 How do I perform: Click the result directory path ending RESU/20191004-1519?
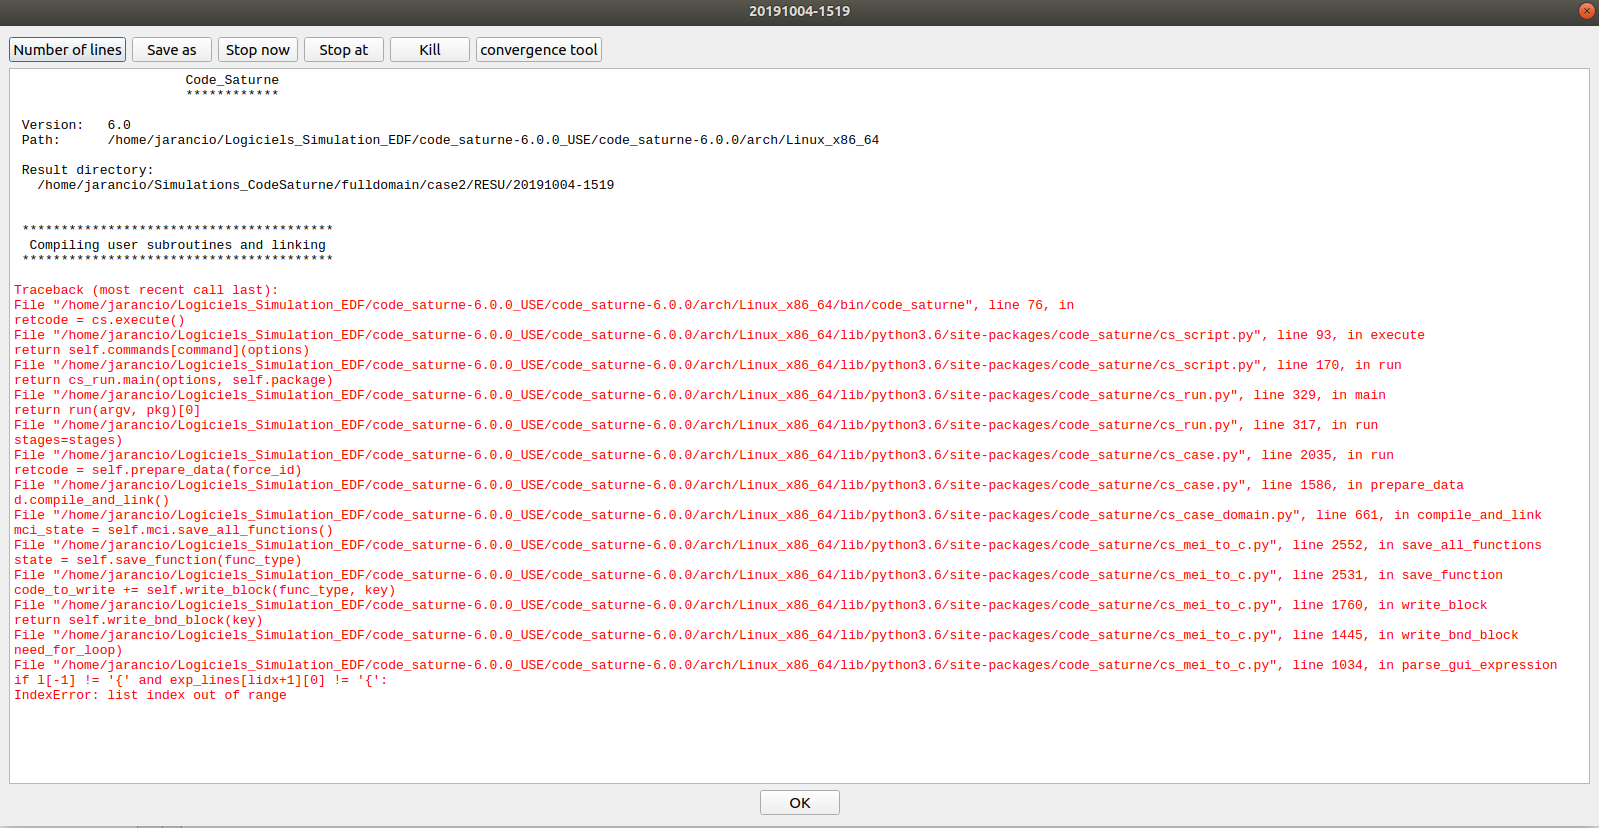[326, 185]
